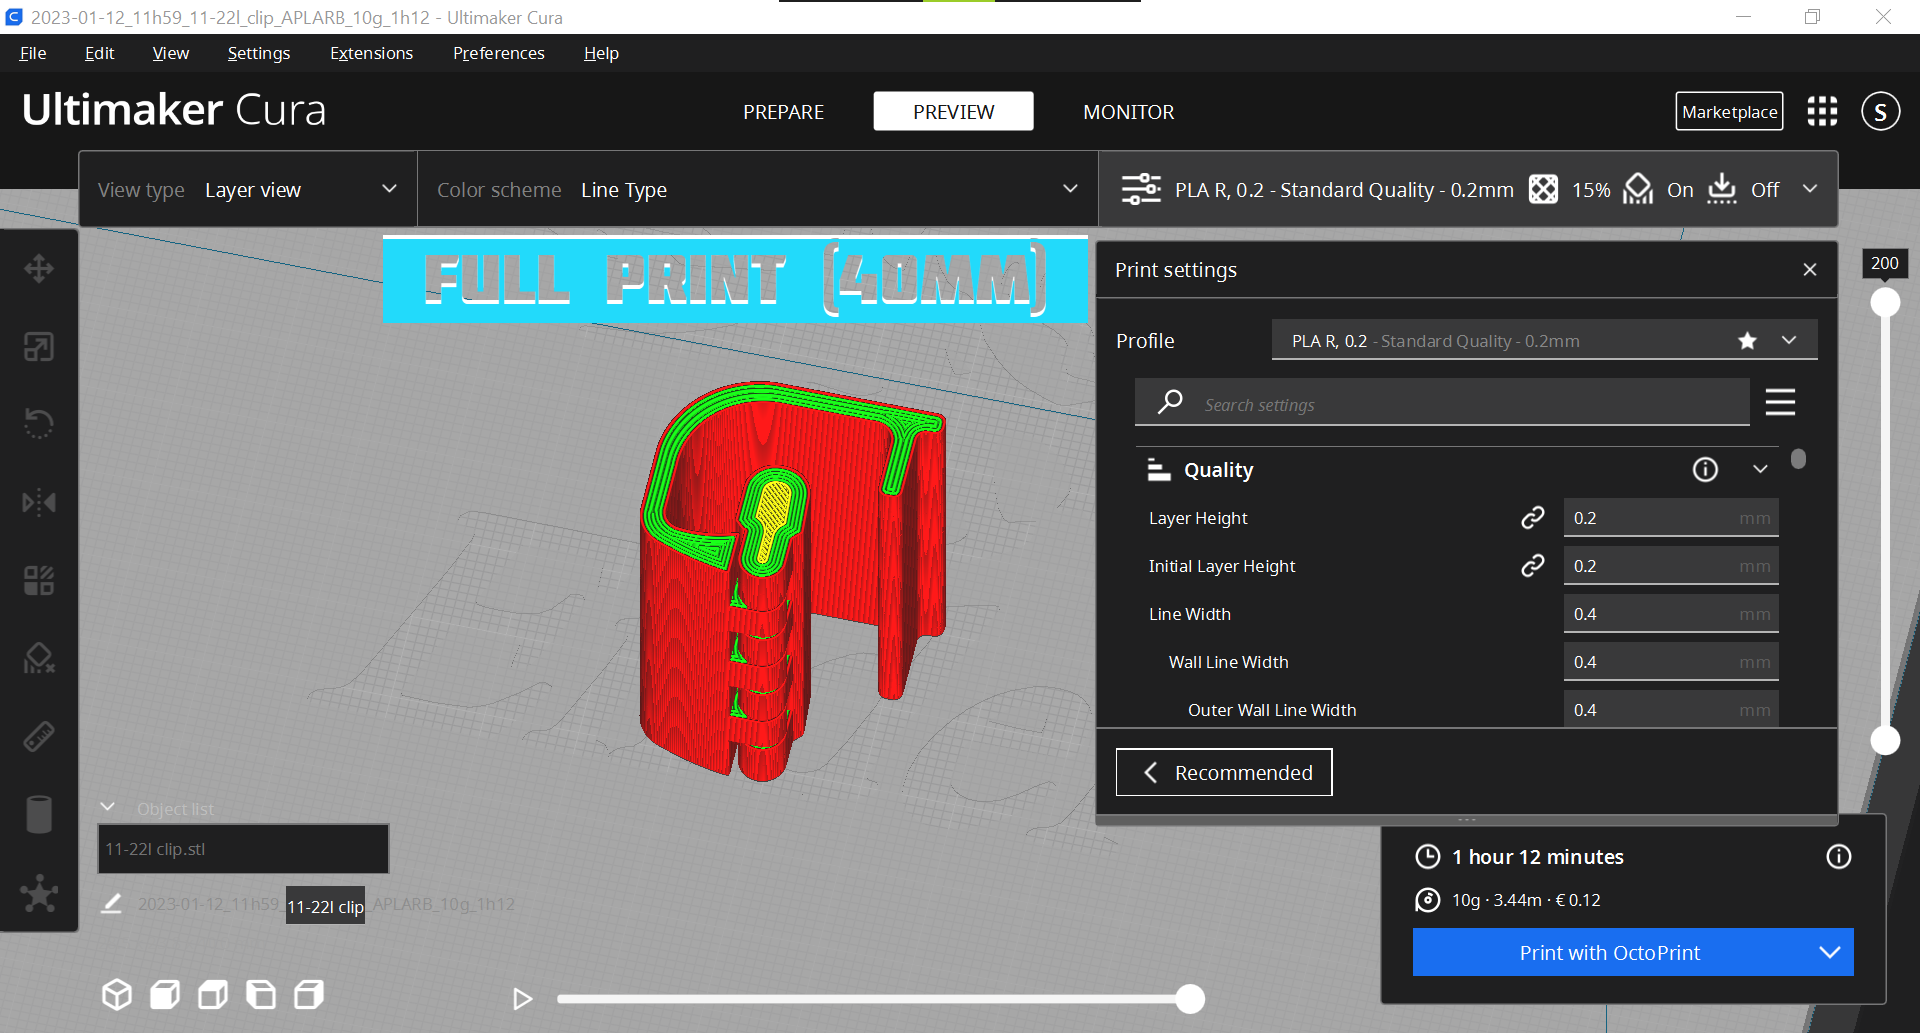
Task: Show the Quality category info icon
Action: coord(1705,469)
